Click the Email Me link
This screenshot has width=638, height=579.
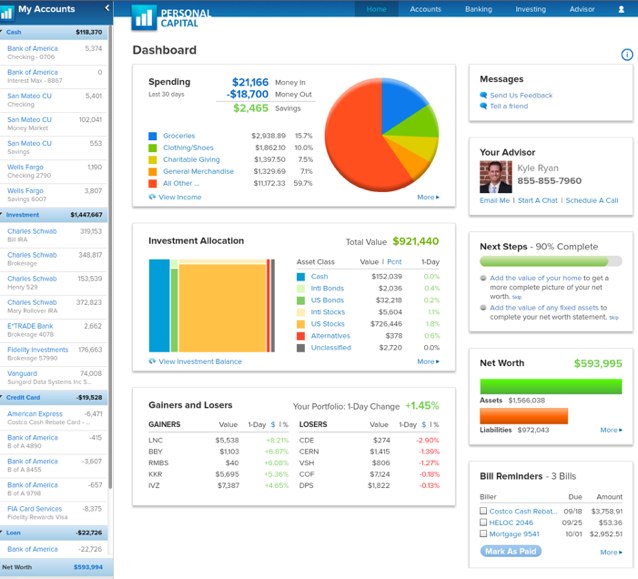[x=494, y=200]
